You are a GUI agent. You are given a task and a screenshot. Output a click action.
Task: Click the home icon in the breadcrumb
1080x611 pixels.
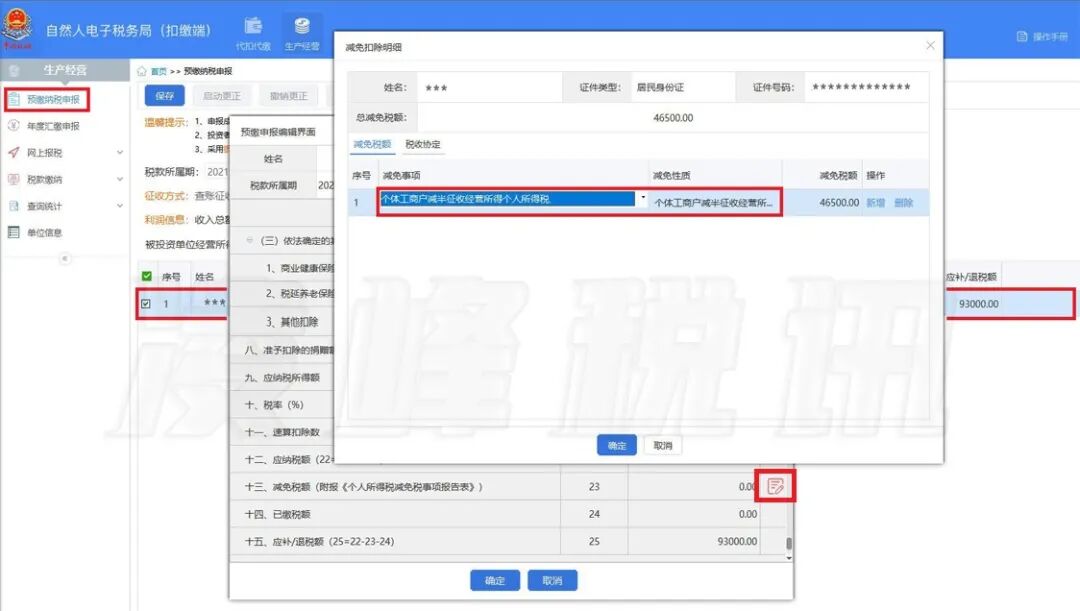point(142,71)
